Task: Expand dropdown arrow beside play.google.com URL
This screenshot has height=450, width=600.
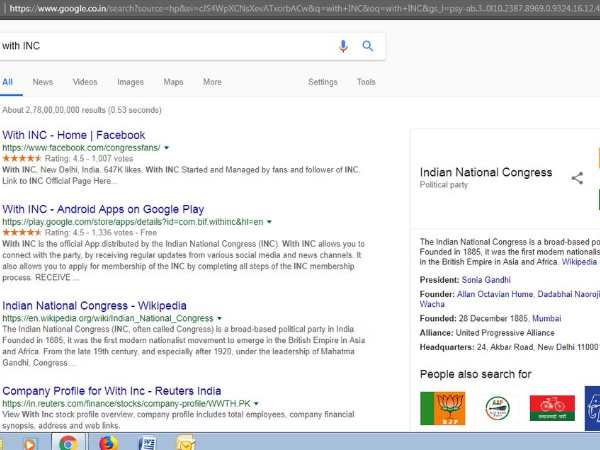Action: click(x=269, y=222)
